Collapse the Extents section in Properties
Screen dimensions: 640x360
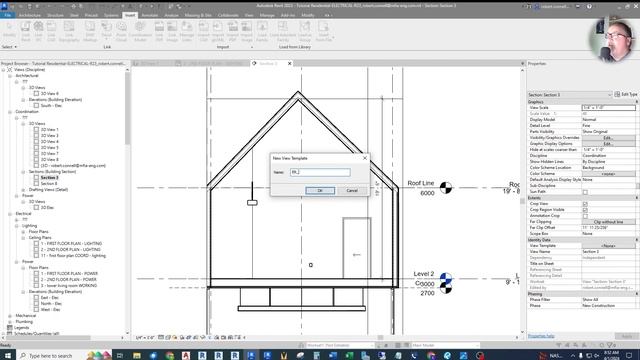pyautogui.click(x=636, y=198)
